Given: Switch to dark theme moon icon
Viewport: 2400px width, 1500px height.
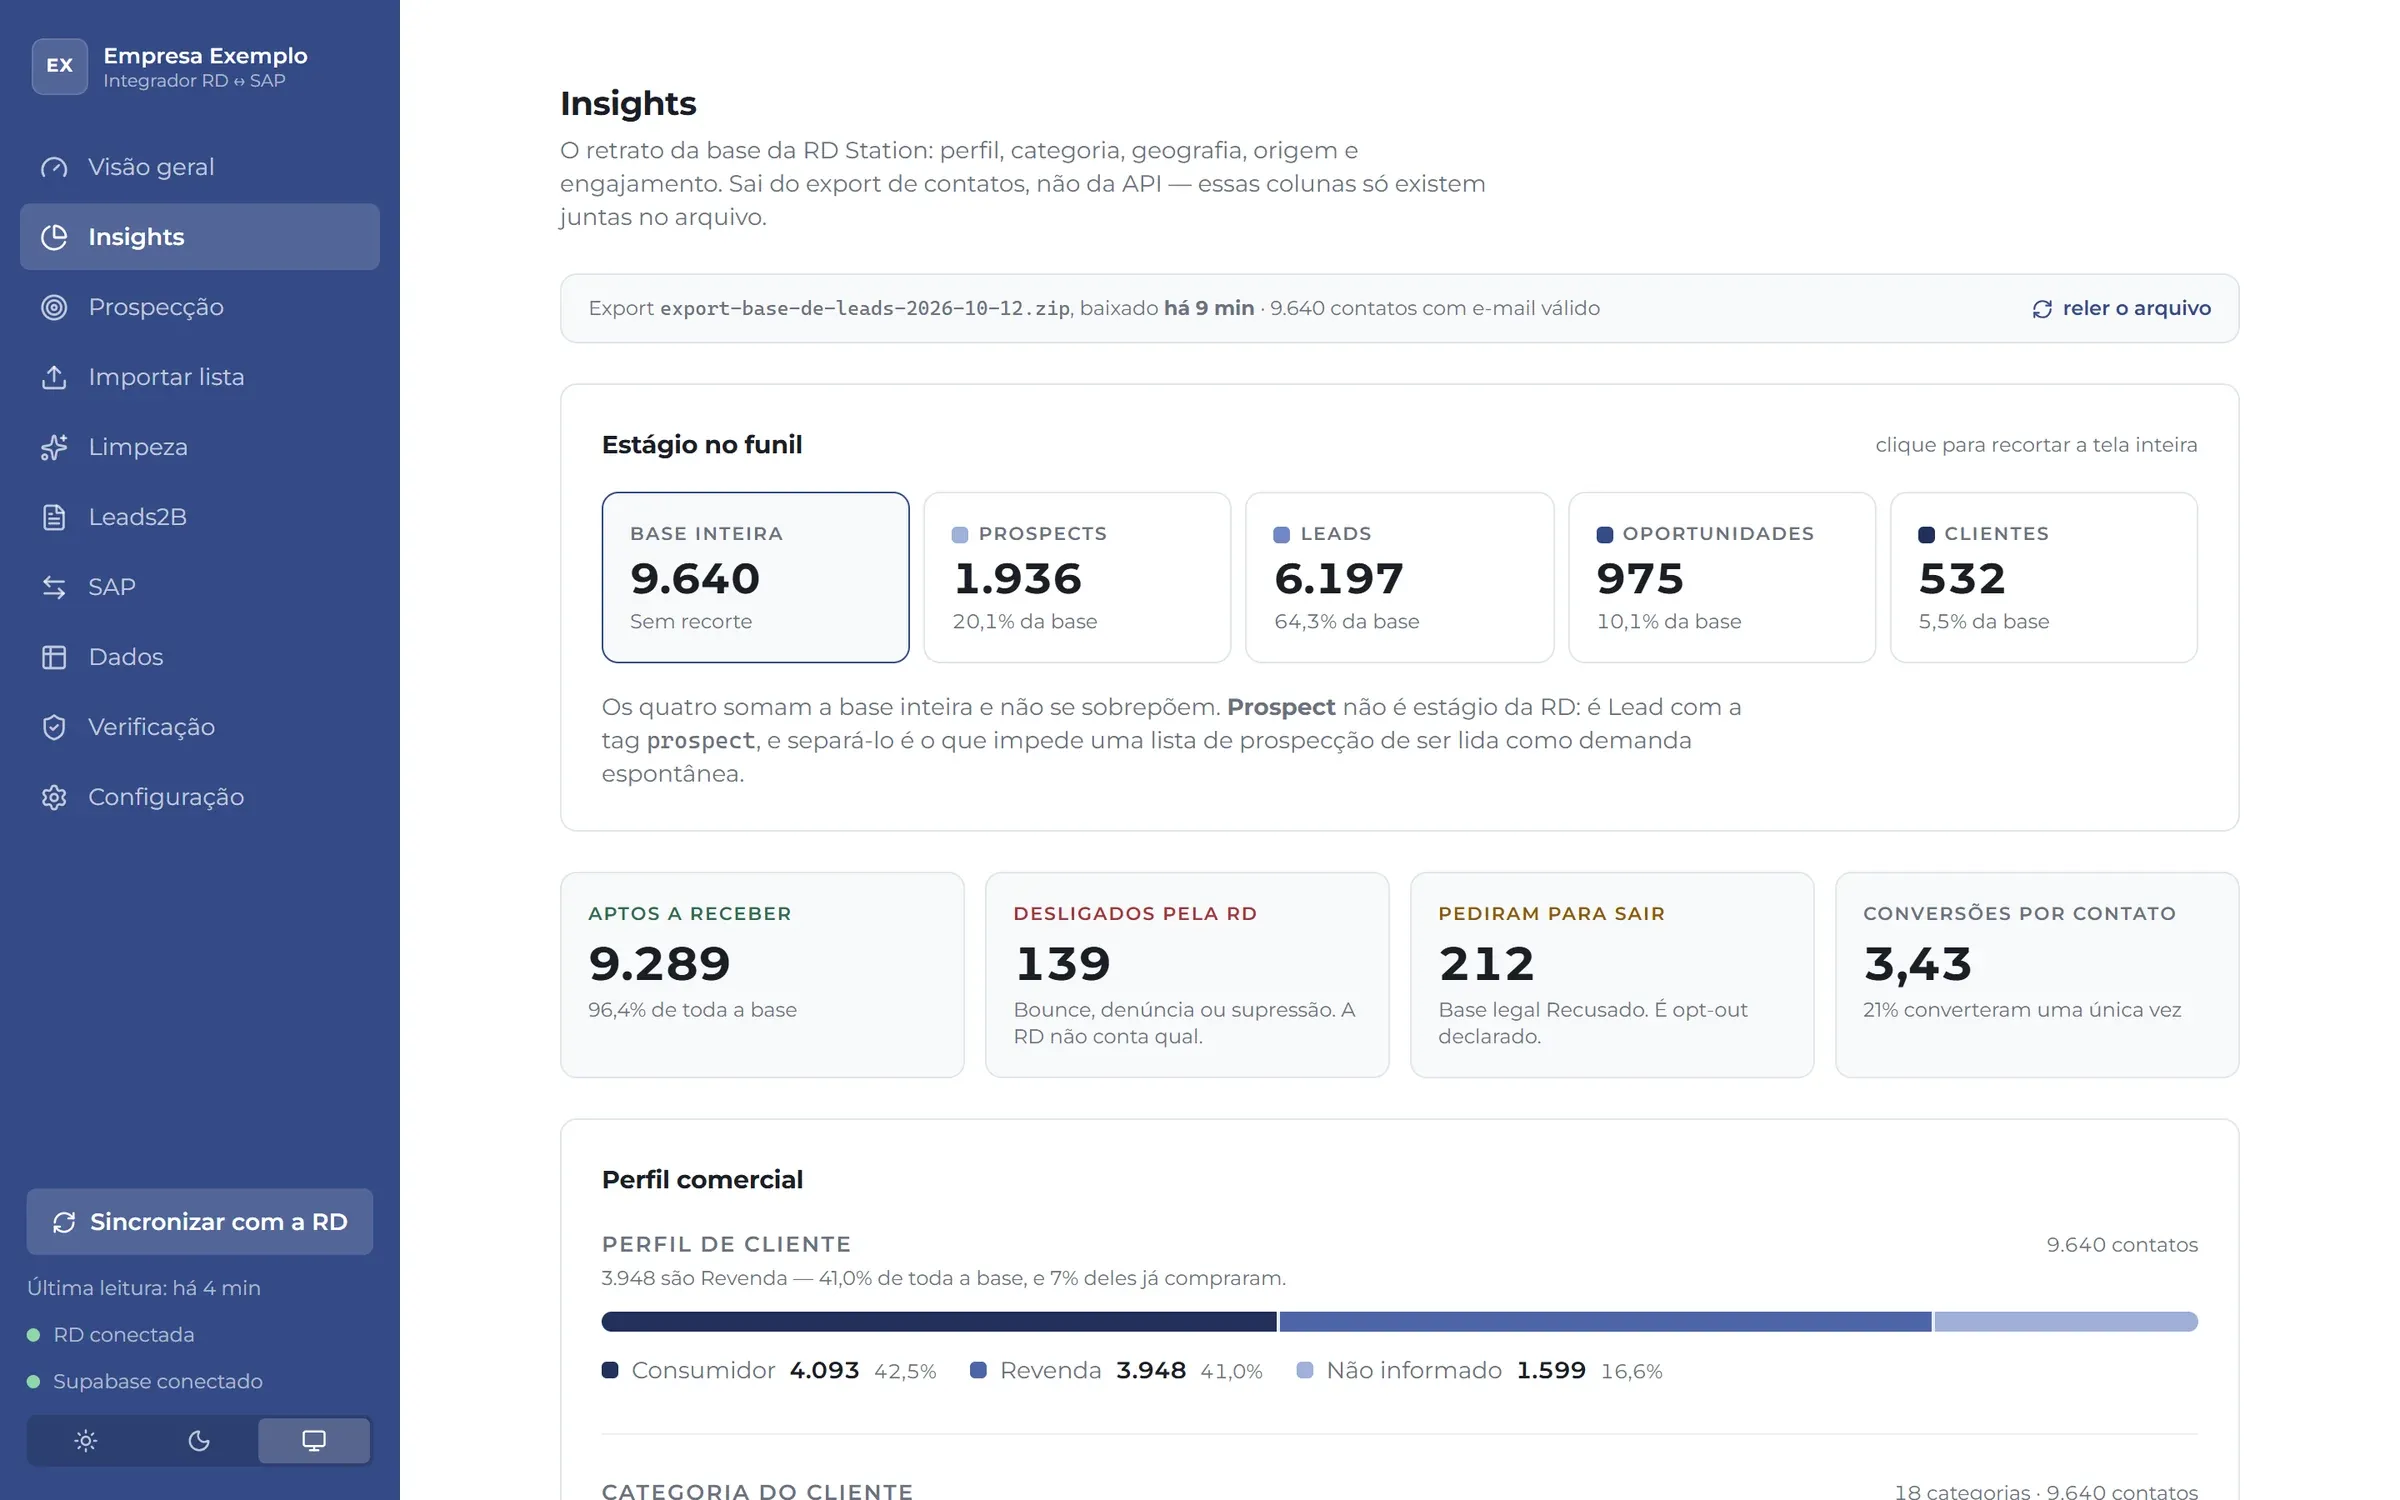Looking at the screenshot, I should tap(199, 1441).
